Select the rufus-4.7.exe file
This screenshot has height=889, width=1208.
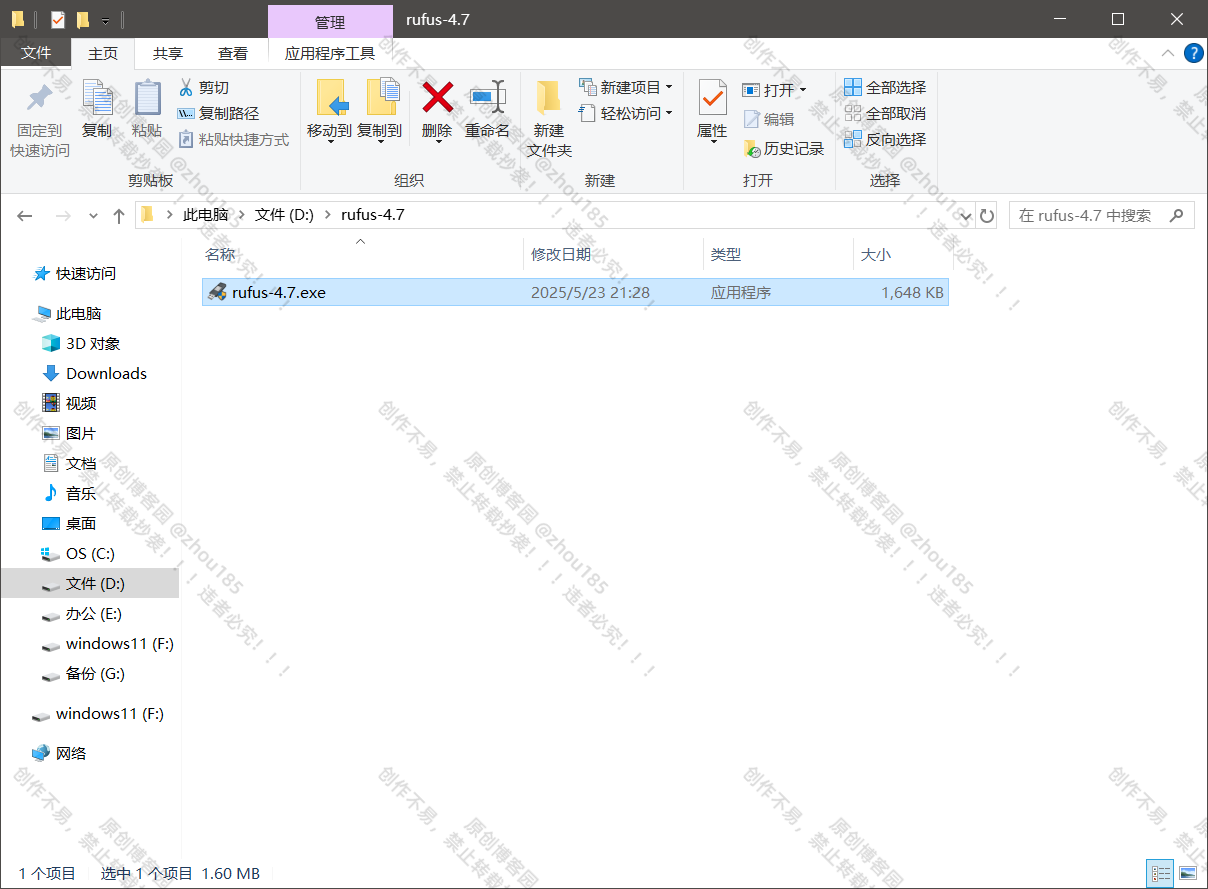[278, 293]
